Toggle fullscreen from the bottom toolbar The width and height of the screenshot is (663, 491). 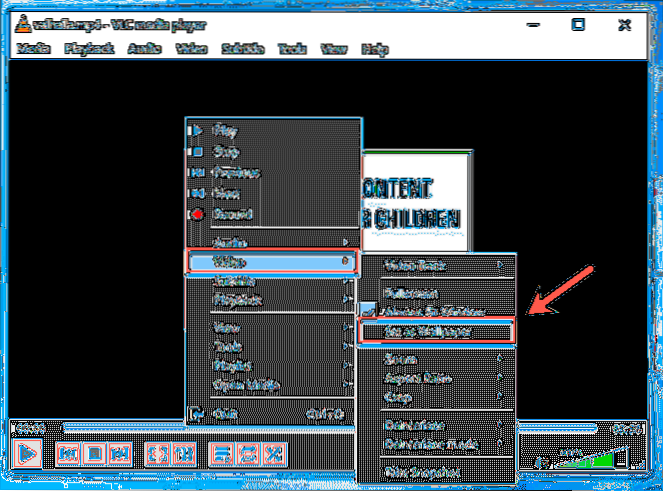(156, 453)
